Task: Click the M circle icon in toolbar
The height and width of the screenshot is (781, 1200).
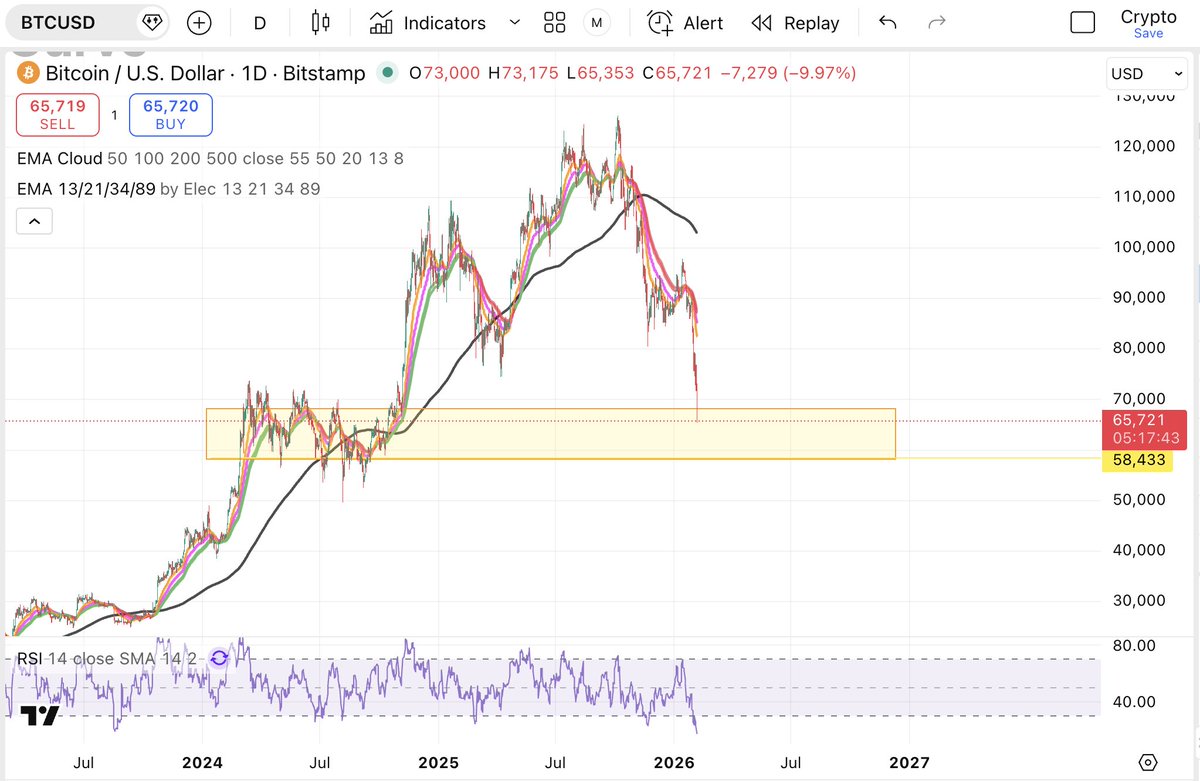Action: (x=597, y=22)
